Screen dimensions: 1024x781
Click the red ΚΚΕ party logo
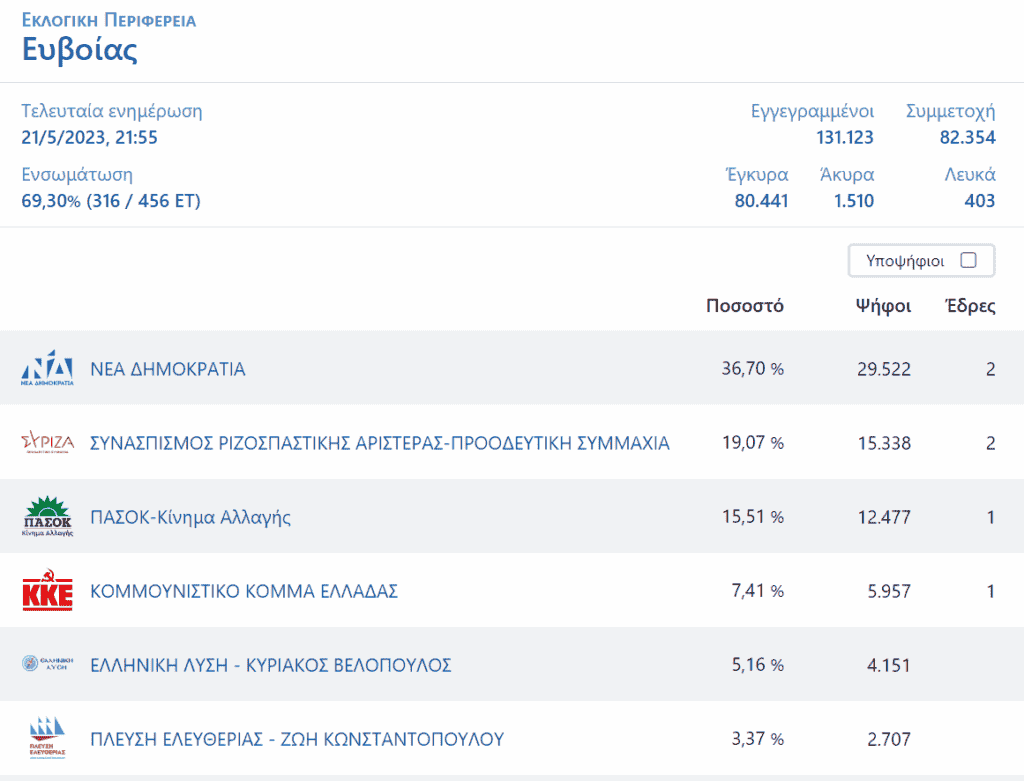point(47,591)
